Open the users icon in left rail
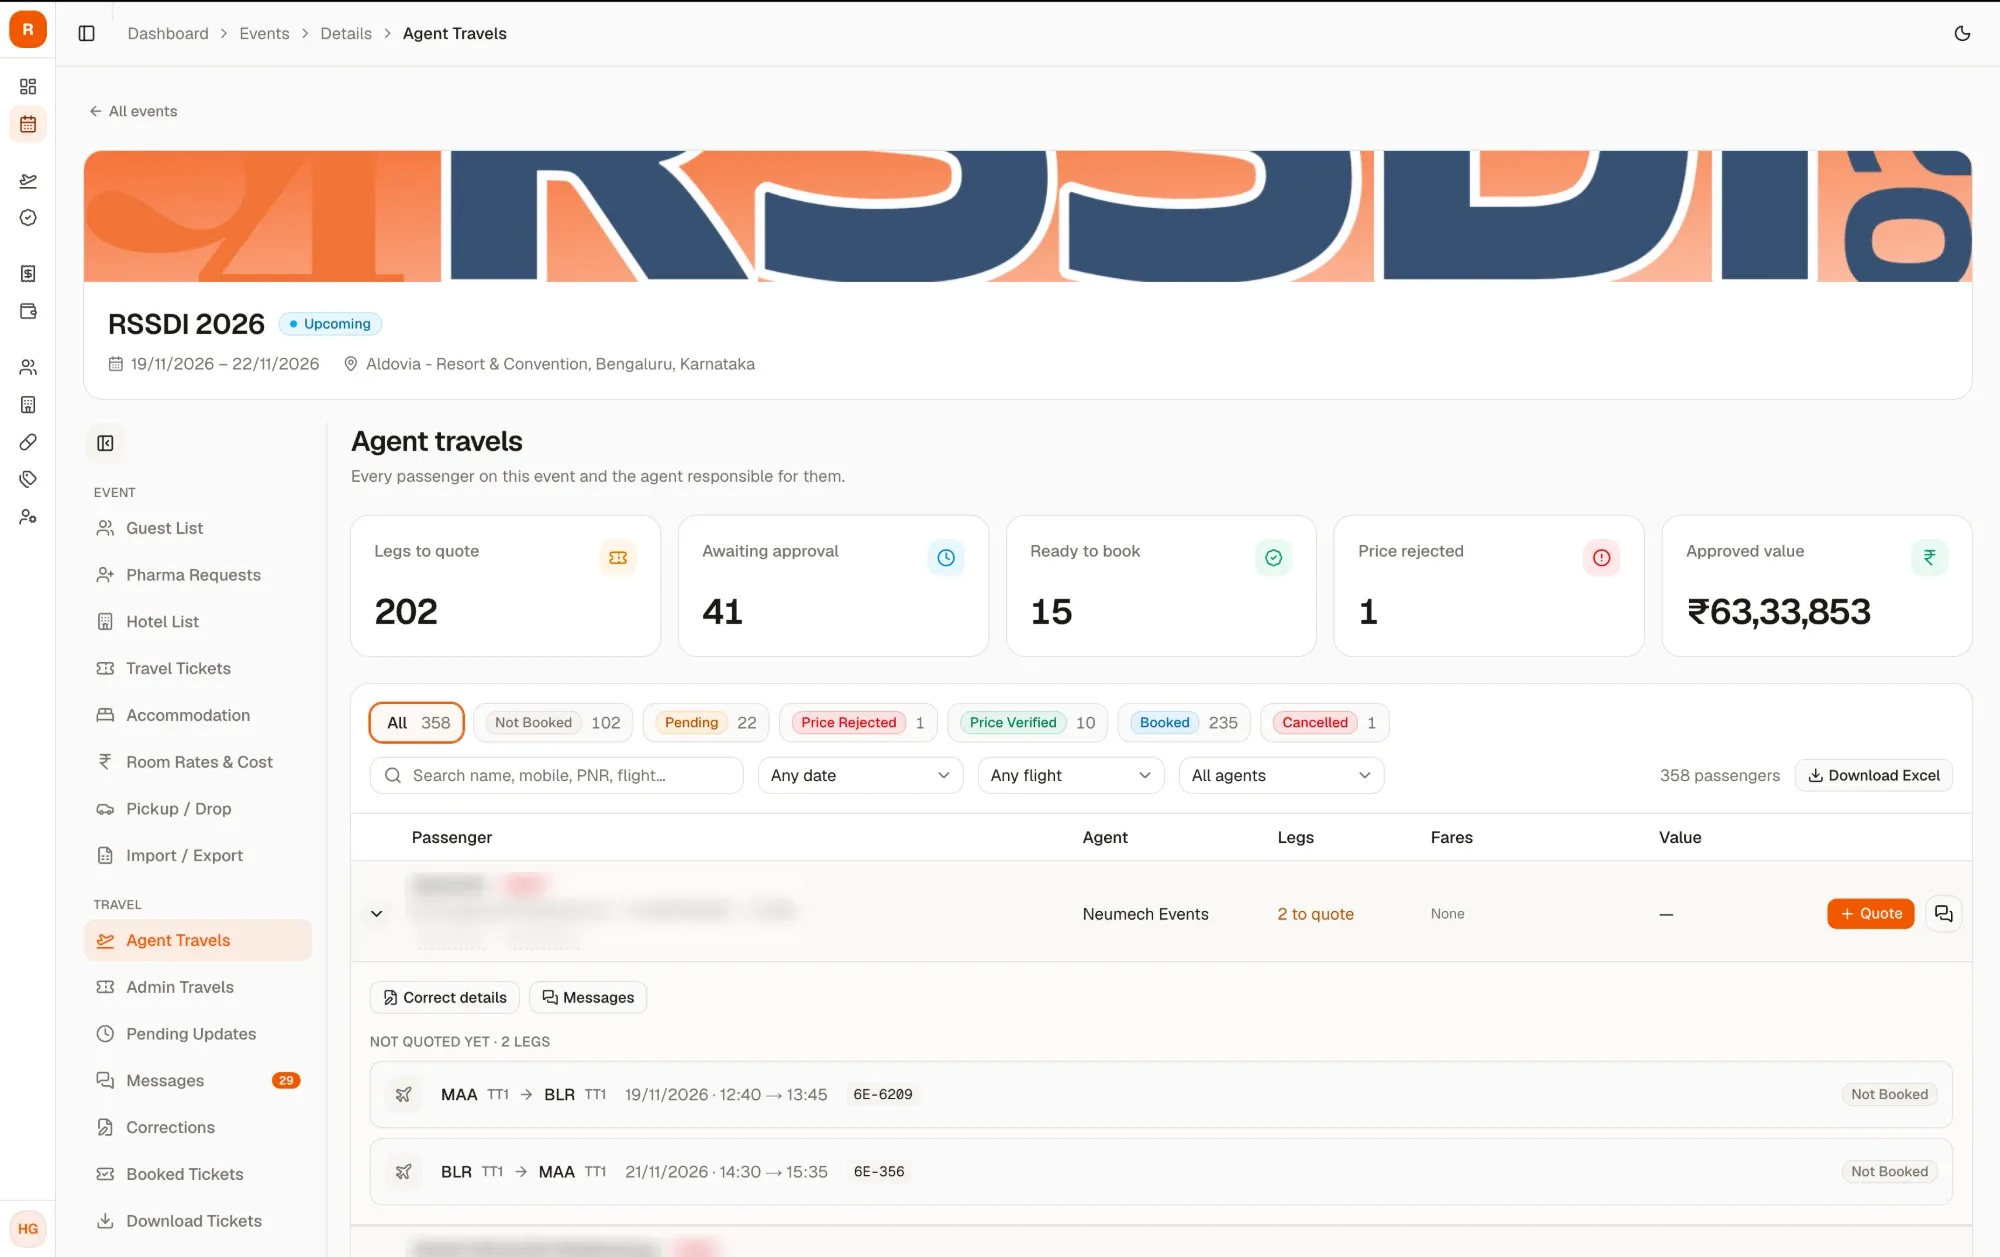 click(28, 367)
